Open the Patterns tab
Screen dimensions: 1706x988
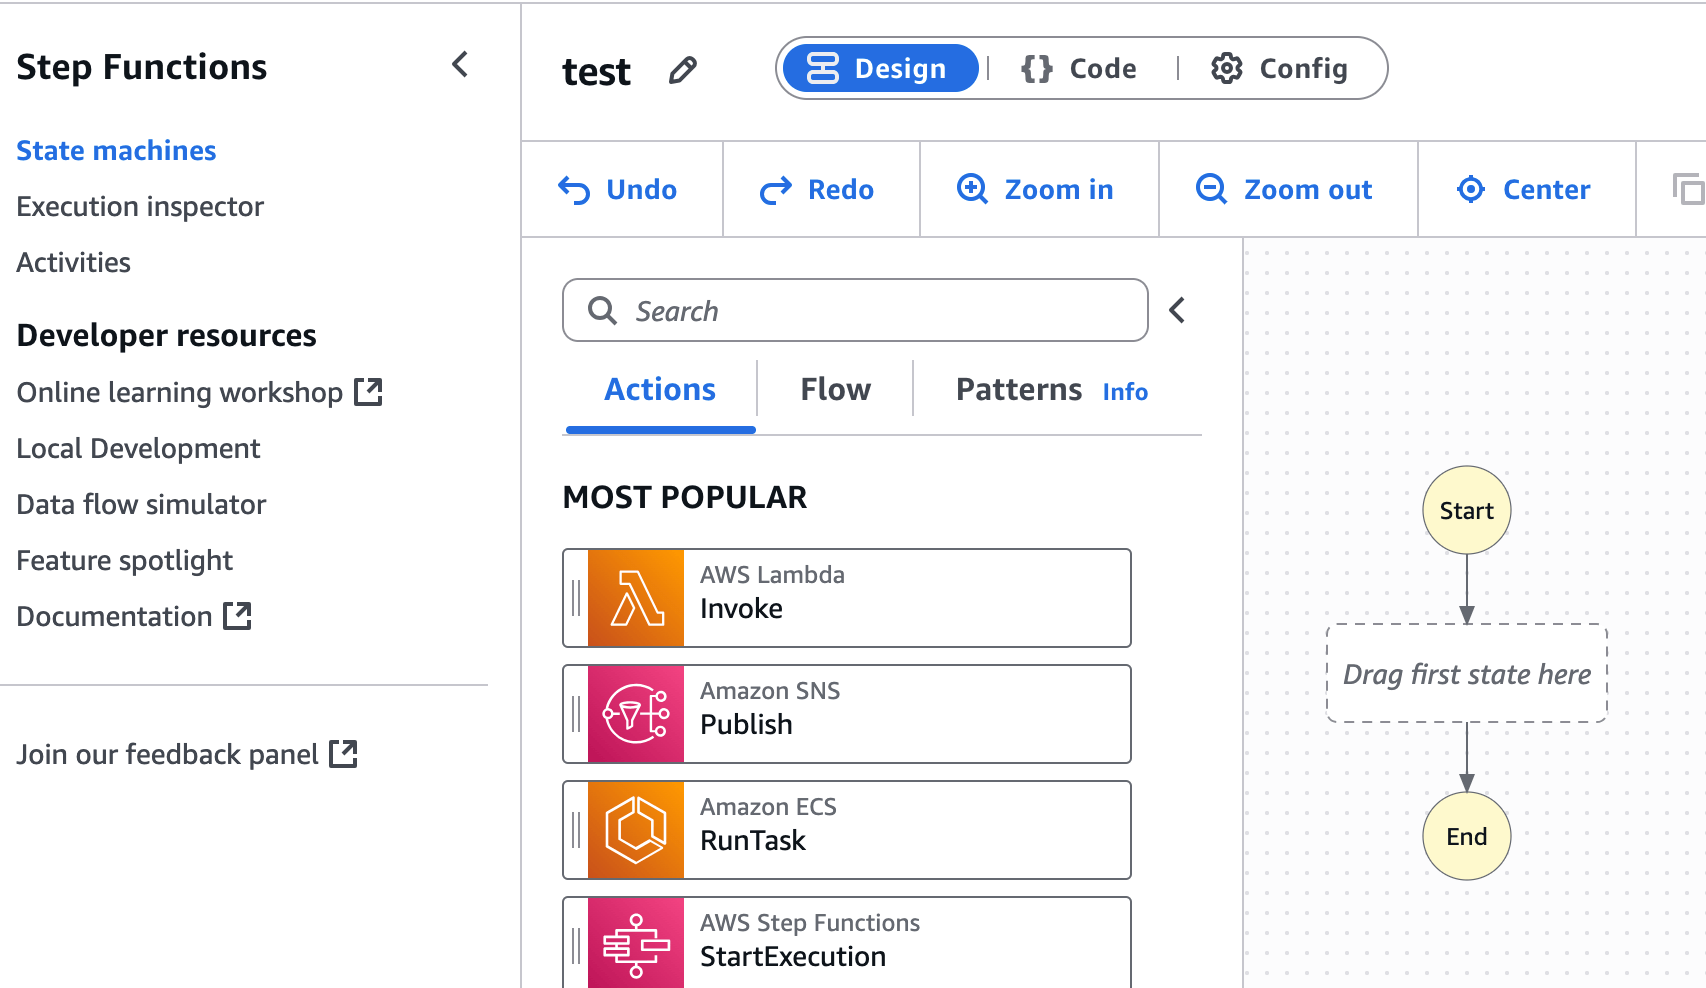pyautogui.click(x=1018, y=390)
